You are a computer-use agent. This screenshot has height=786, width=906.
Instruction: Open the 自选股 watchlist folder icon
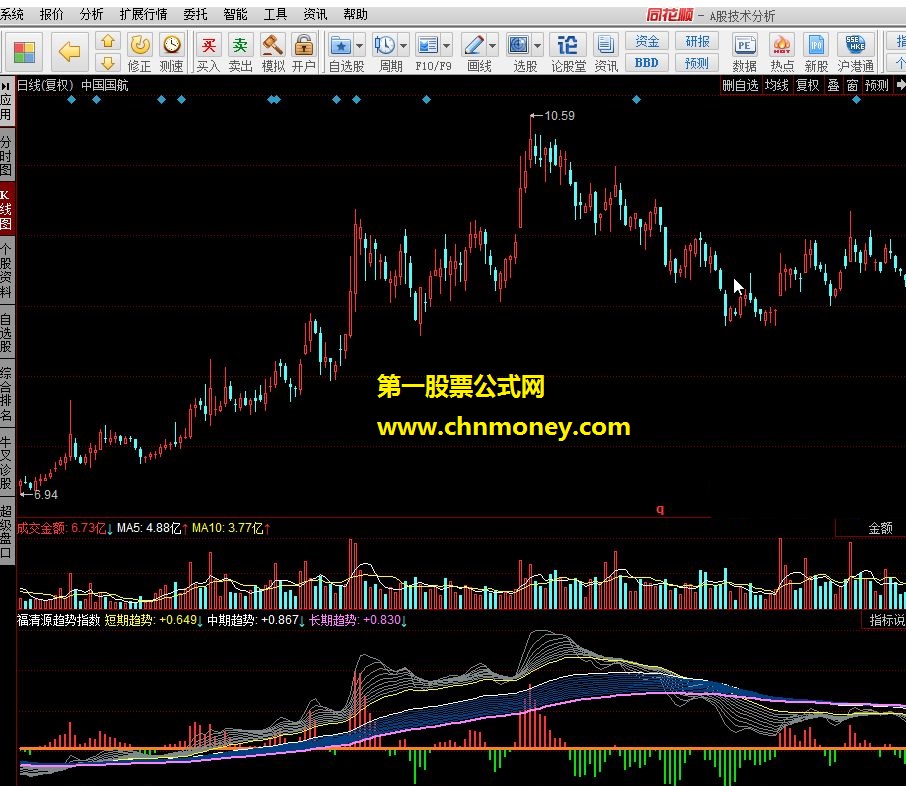coord(340,45)
